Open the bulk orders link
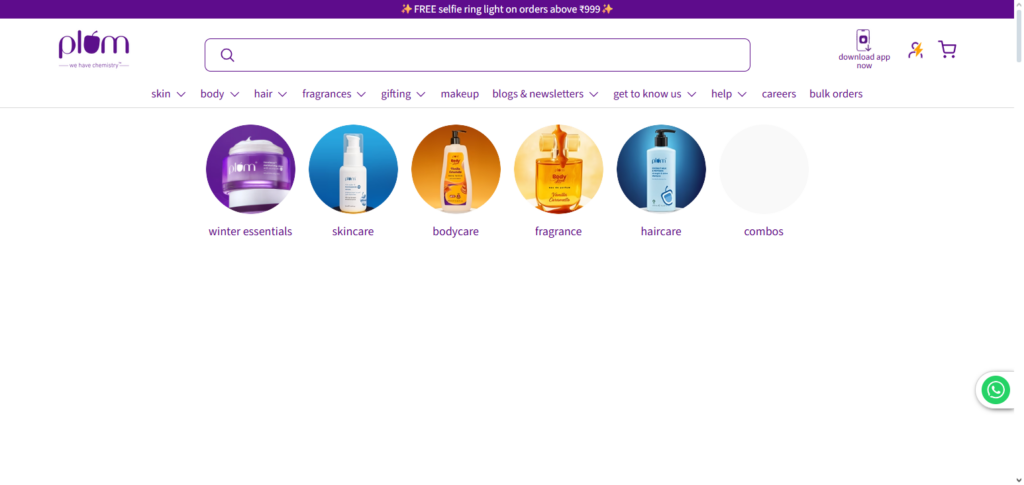Image resolution: width=1024 pixels, height=485 pixels. click(836, 94)
